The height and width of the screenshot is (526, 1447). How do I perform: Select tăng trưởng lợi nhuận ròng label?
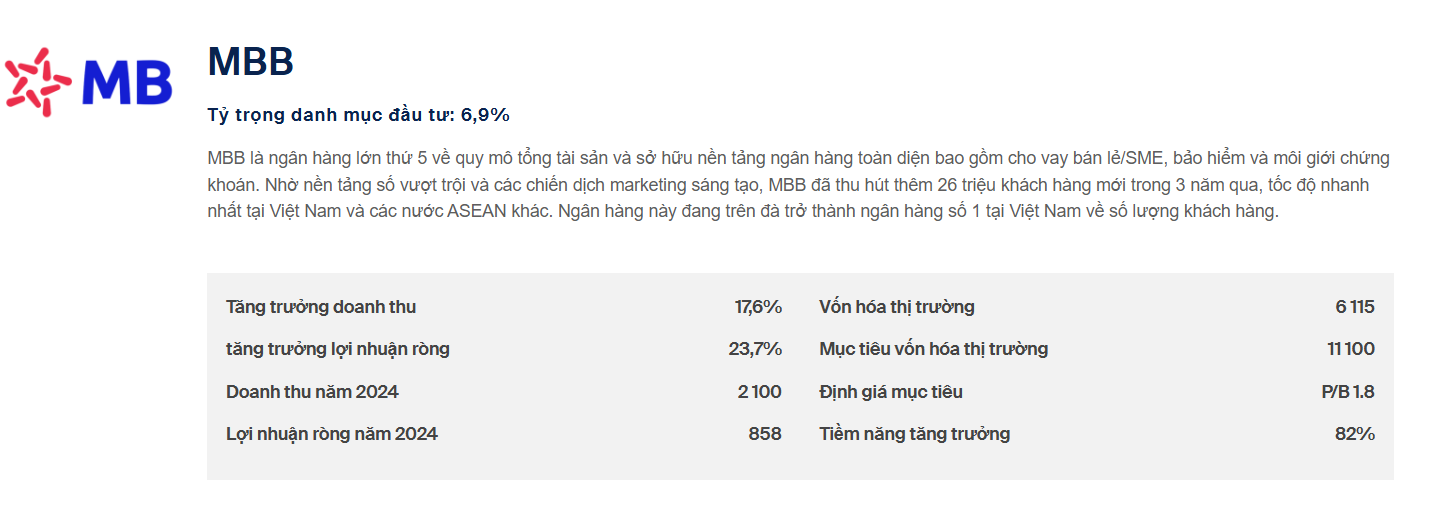coord(338,349)
